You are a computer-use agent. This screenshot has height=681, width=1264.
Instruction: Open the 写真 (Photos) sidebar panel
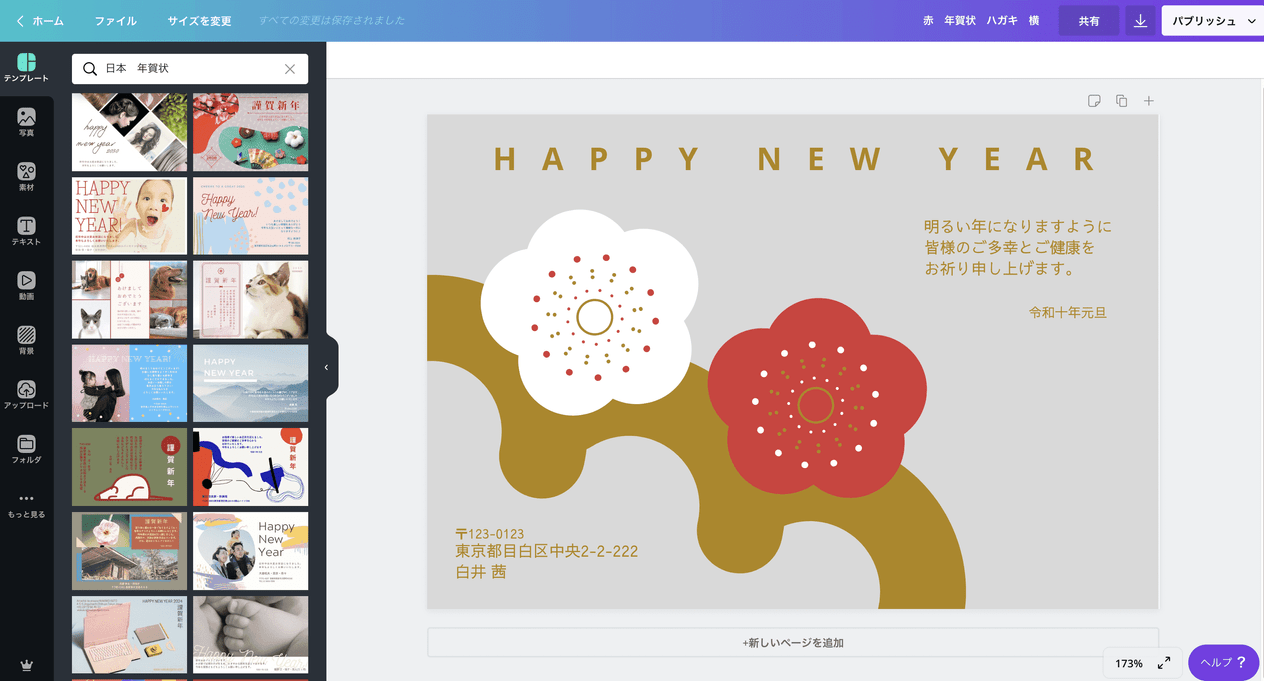26,122
